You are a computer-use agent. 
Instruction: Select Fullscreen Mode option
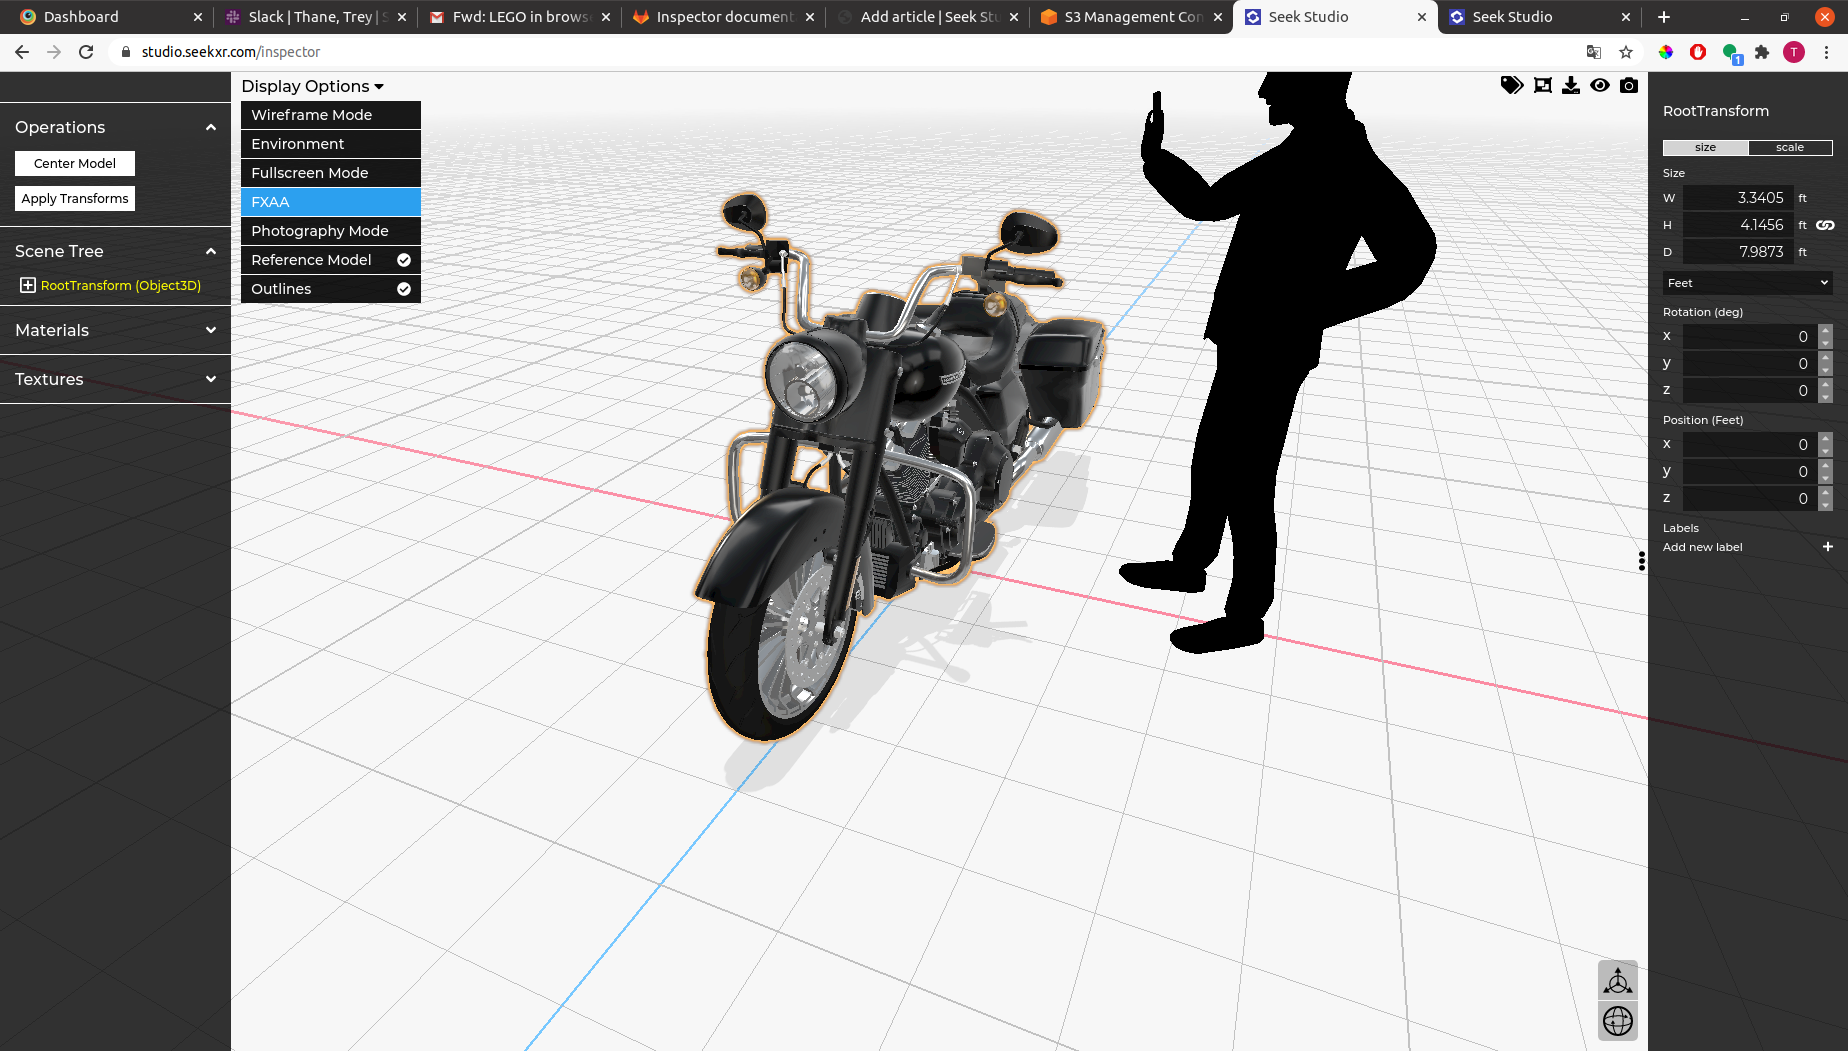[x=331, y=173]
